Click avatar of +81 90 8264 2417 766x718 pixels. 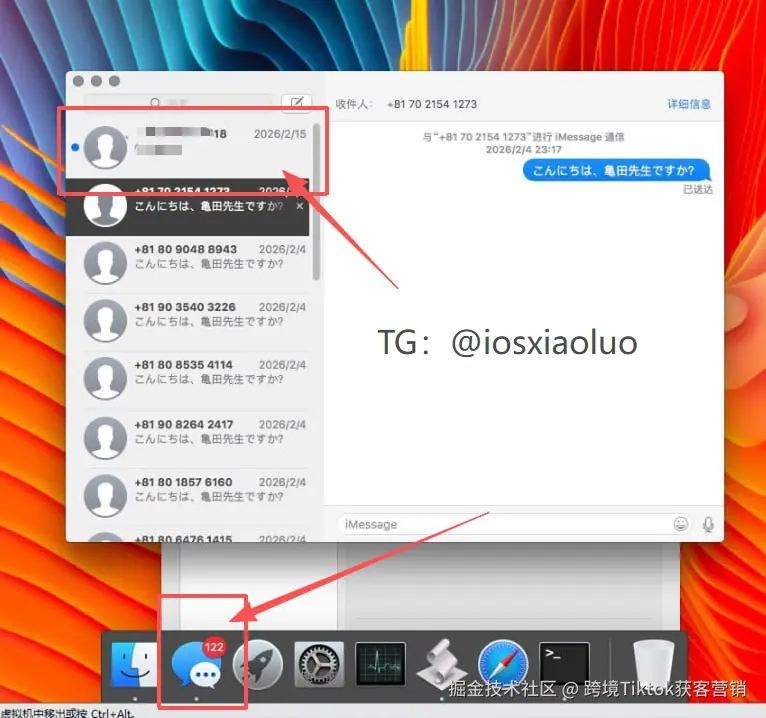point(105,438)
